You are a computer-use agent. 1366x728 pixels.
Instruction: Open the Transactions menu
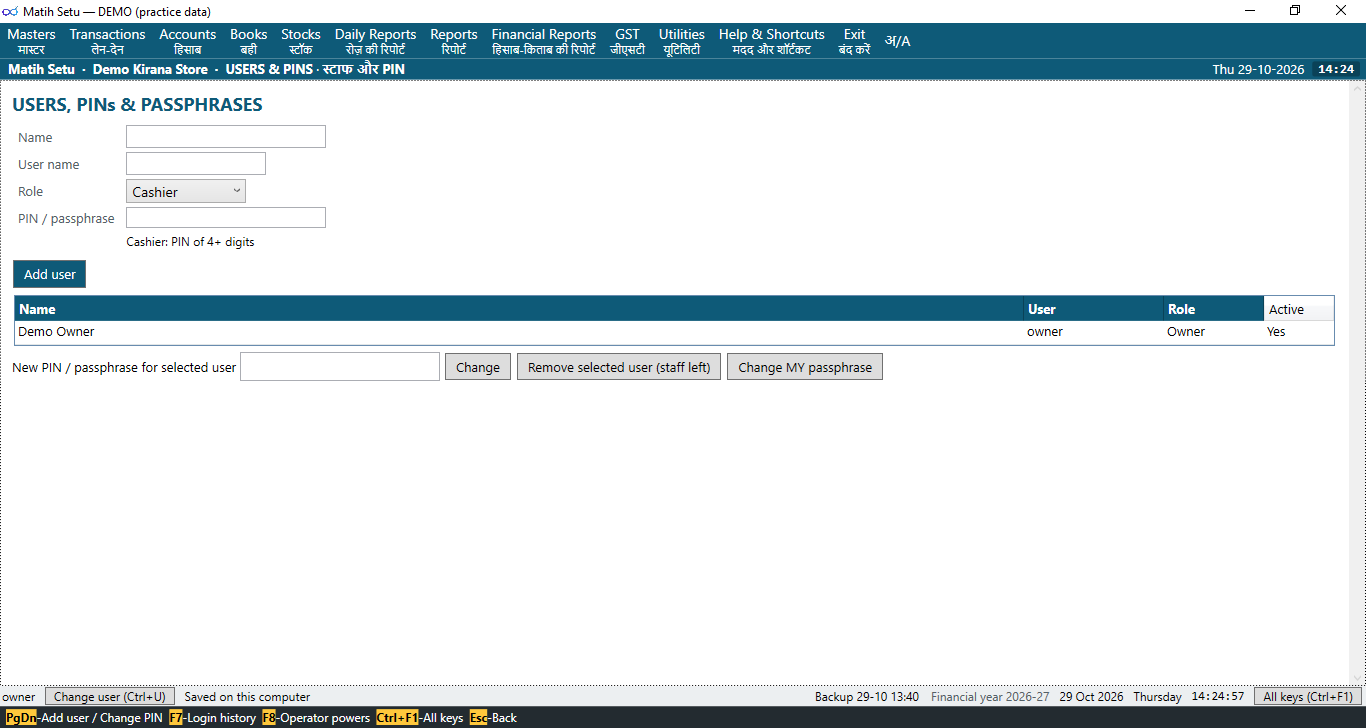click(x=107, y=41)
